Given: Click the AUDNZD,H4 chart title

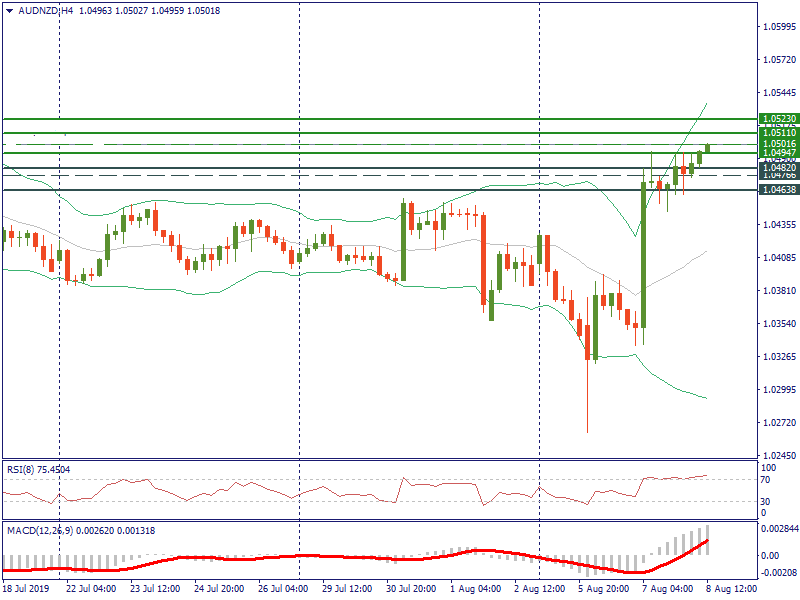Looking at the screenshot, I should 45,10.
